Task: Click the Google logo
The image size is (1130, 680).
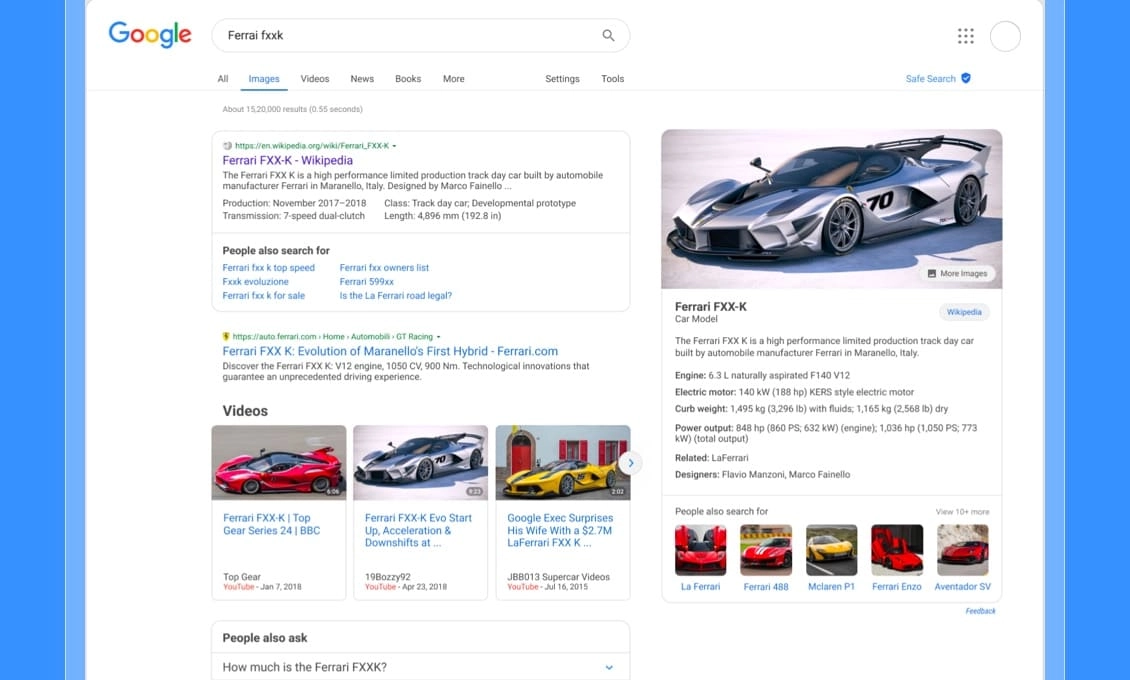Action: point(150,35)
